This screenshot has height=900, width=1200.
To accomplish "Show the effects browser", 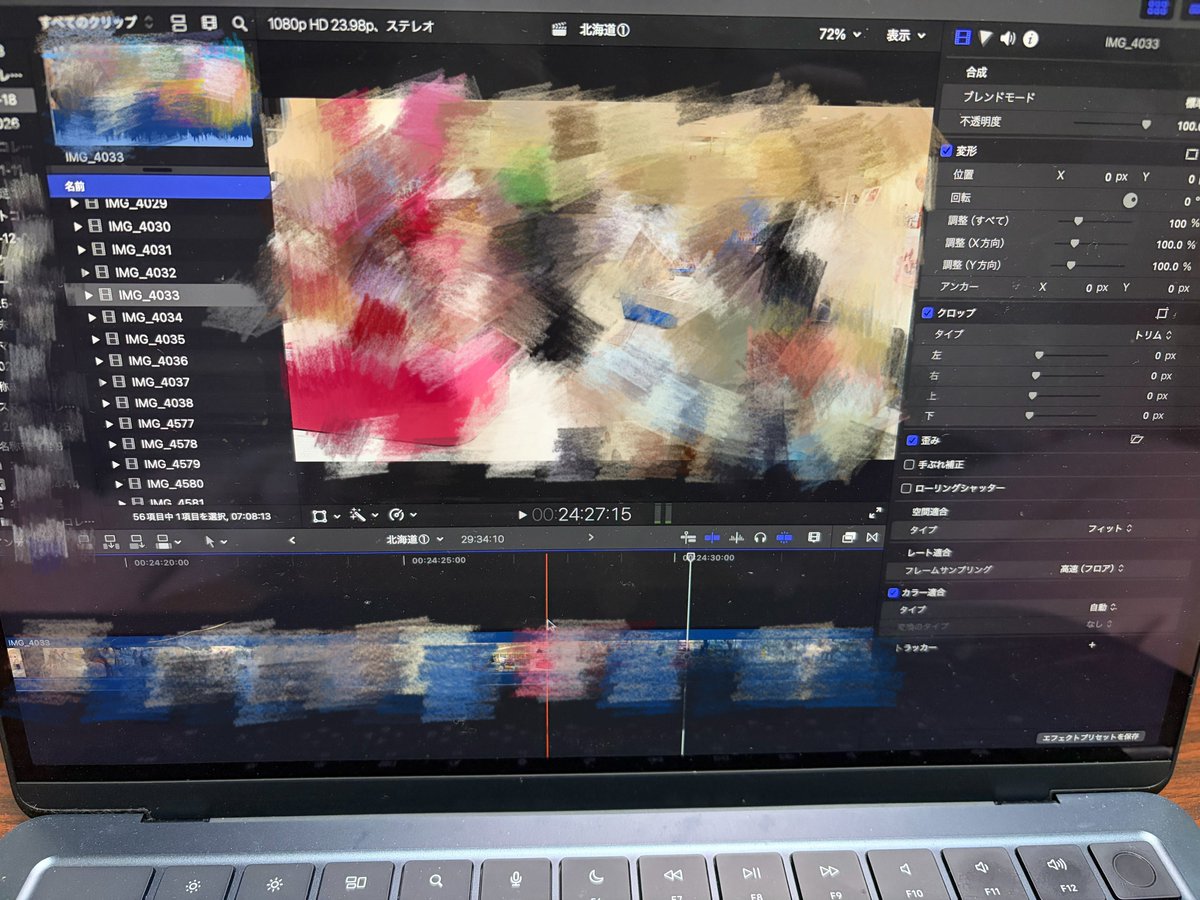I will click(848, 537).
